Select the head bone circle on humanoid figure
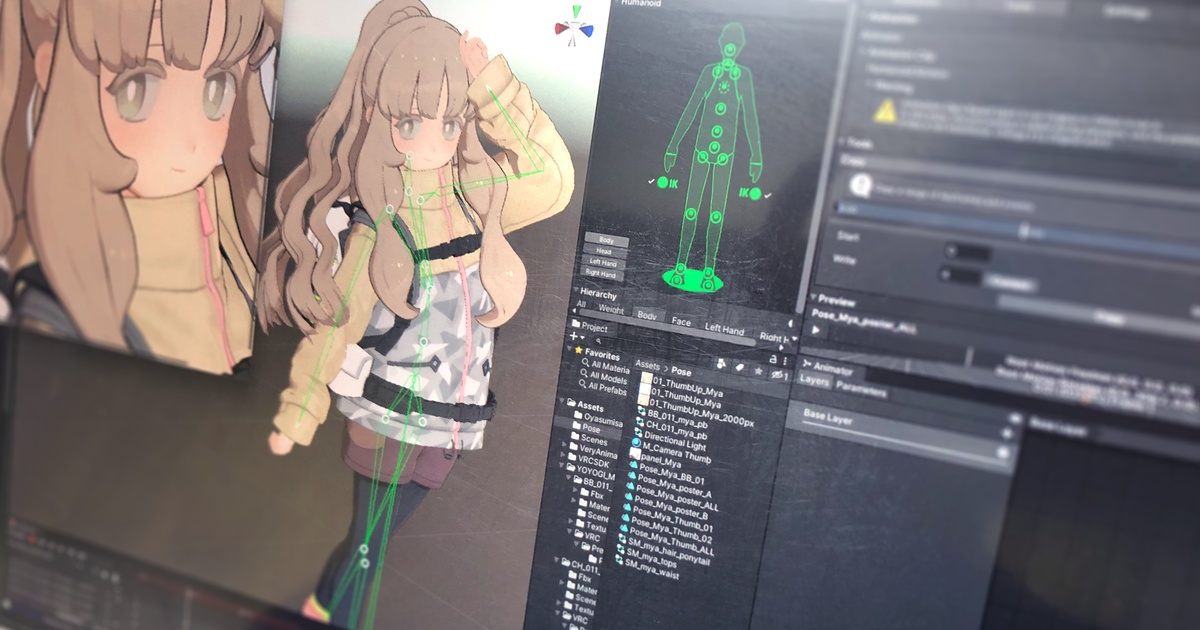Viewport: 1200px width, 630px height. 729,49
